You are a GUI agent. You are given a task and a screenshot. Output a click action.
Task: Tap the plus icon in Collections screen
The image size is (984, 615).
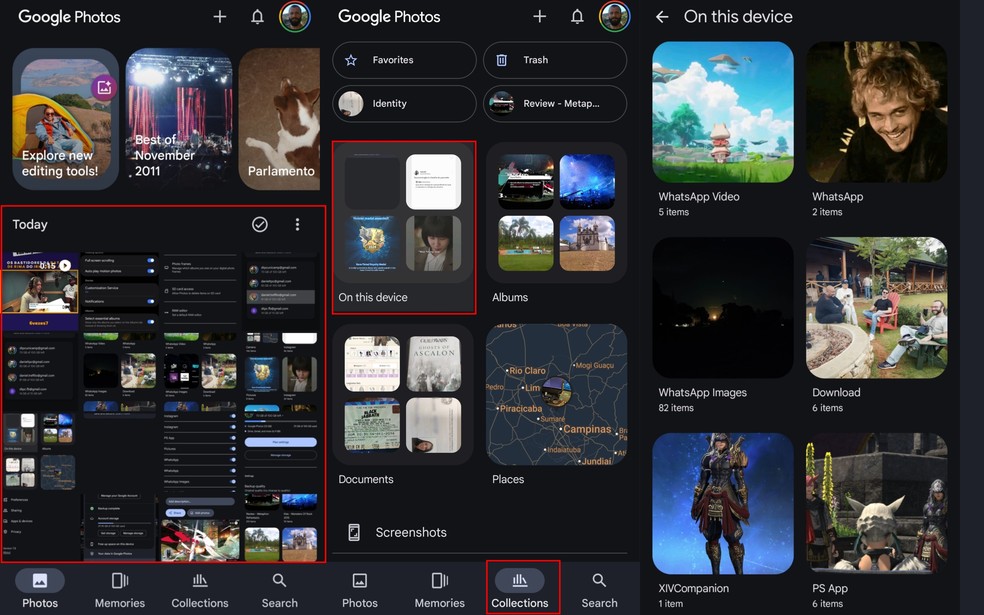(540, 16)
